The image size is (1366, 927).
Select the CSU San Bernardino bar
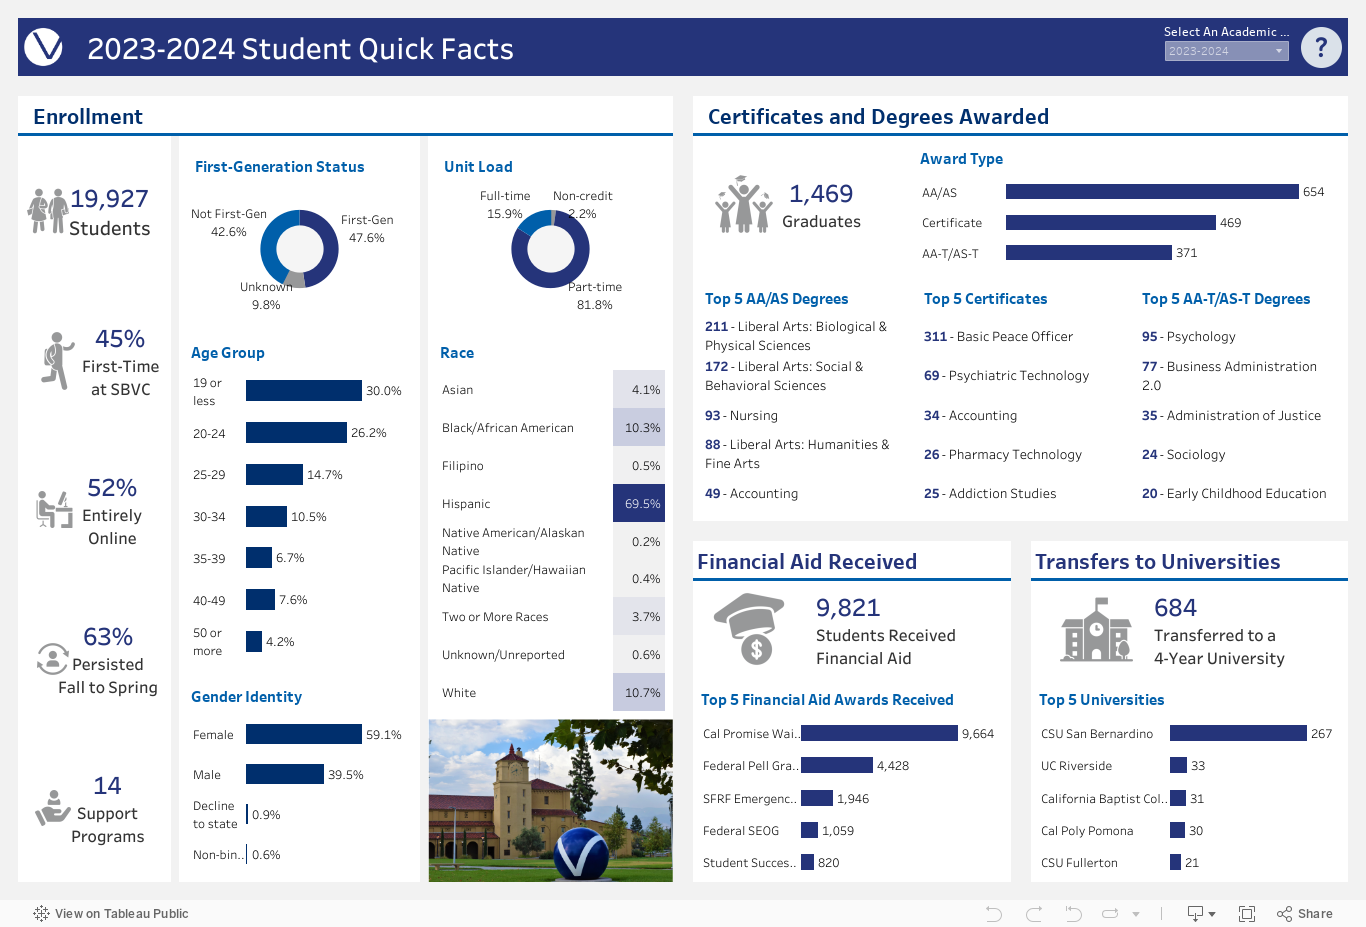(x=1238, y=734)
